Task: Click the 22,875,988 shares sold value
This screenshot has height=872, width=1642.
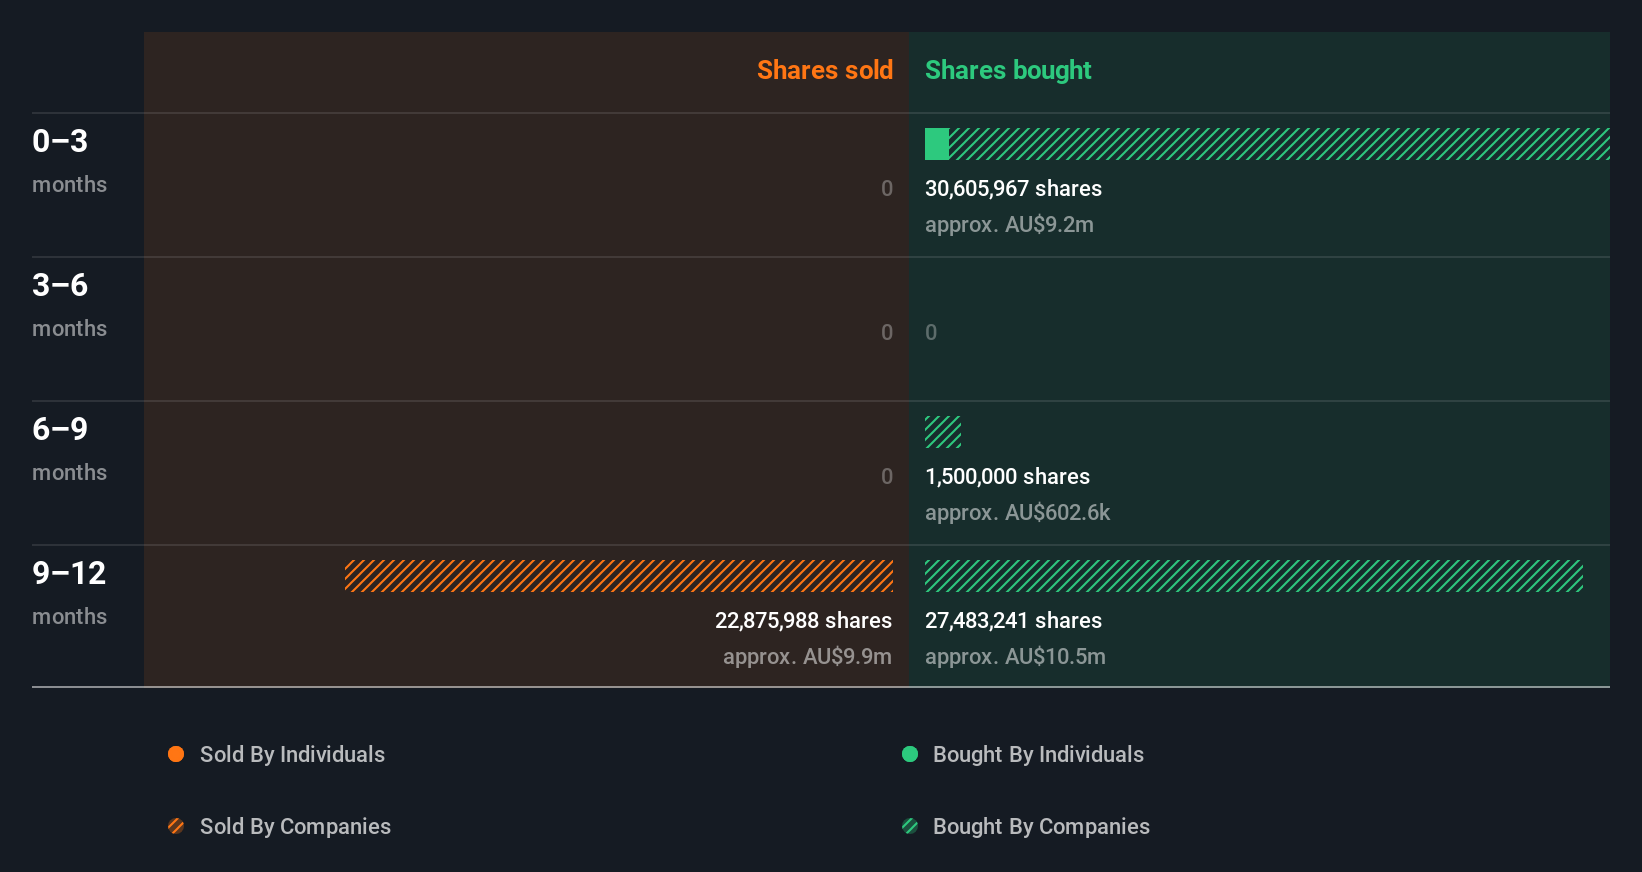Action: coord(803,620)
